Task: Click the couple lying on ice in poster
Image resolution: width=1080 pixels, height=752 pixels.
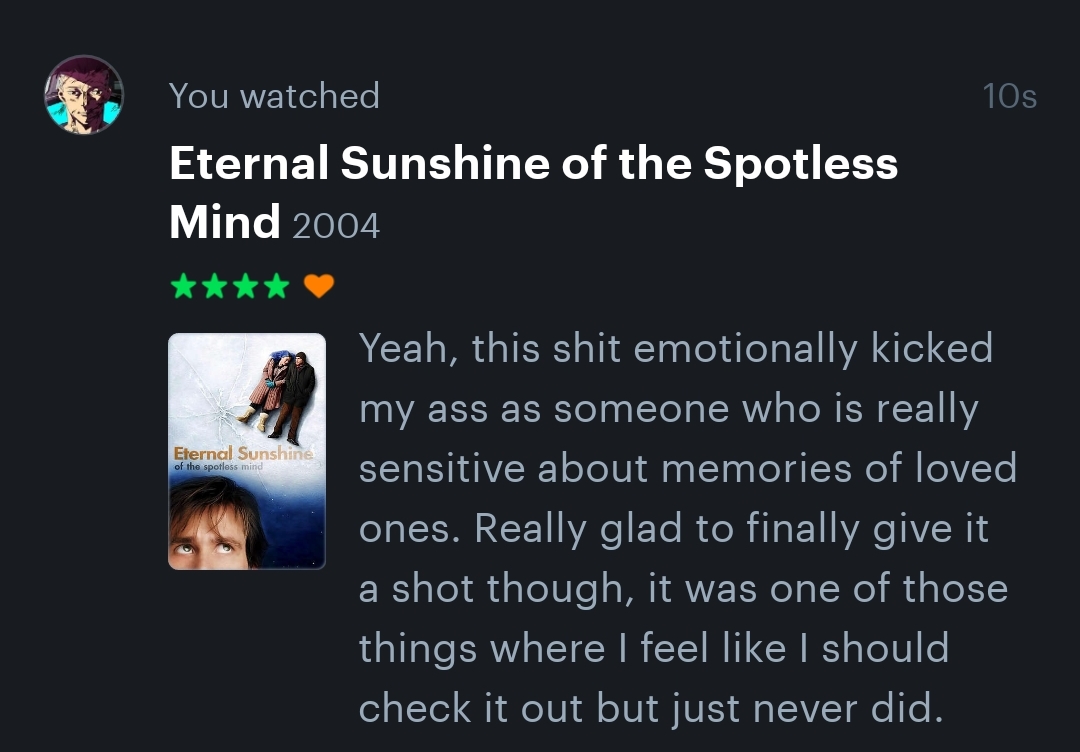Action: 280,392
